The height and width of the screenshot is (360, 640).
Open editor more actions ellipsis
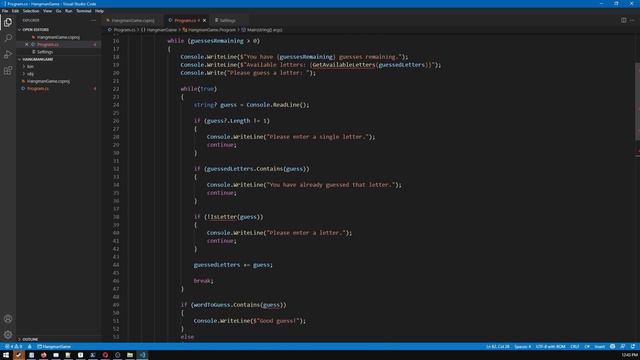[632, 20]
